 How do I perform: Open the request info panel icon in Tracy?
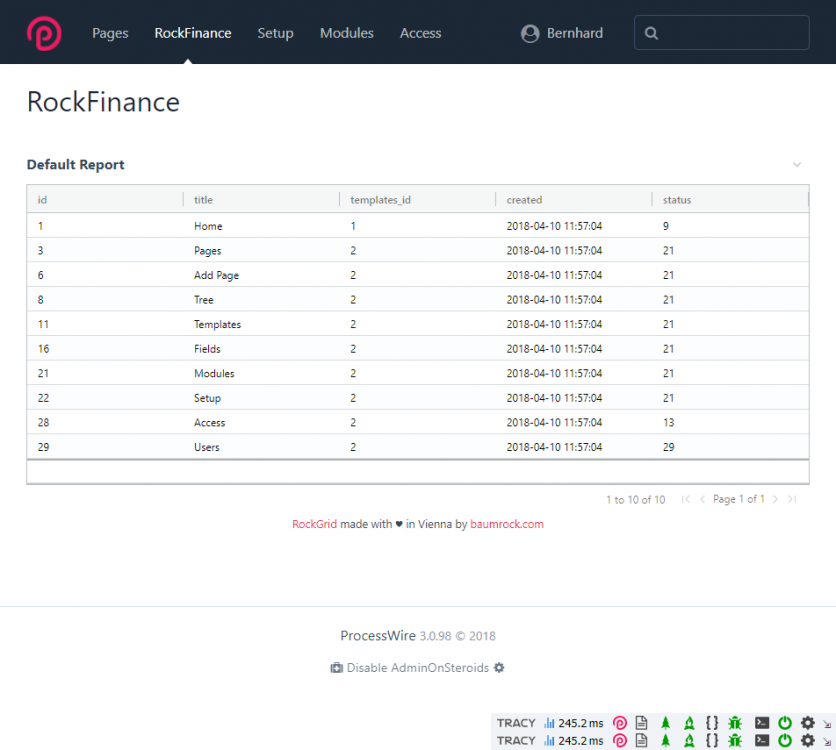(643, 723)
